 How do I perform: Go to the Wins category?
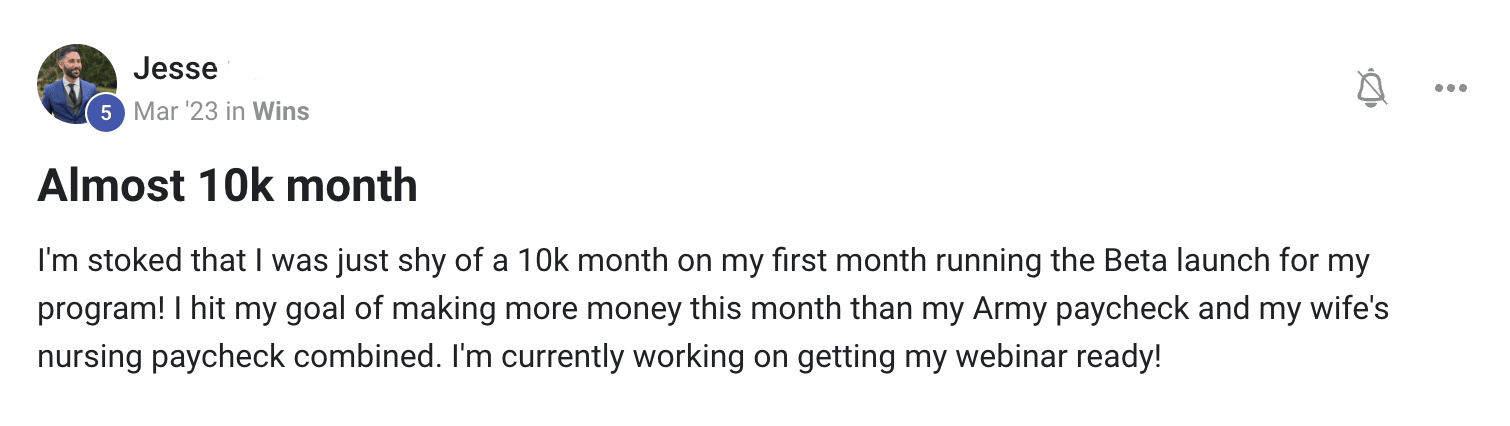pos(281,111)
